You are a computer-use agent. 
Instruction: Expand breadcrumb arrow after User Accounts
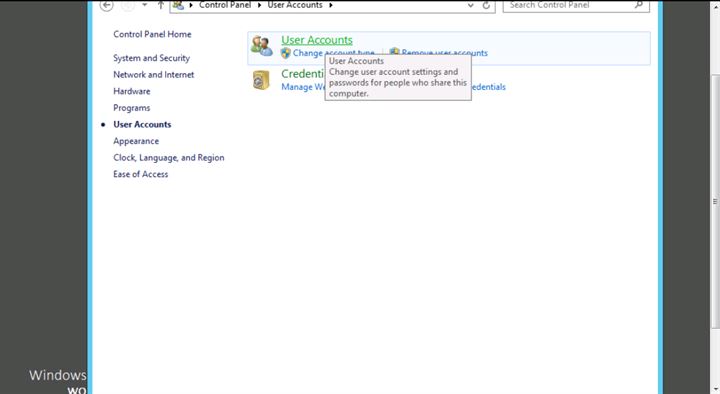pyautogui.click(x=331, y=5)
